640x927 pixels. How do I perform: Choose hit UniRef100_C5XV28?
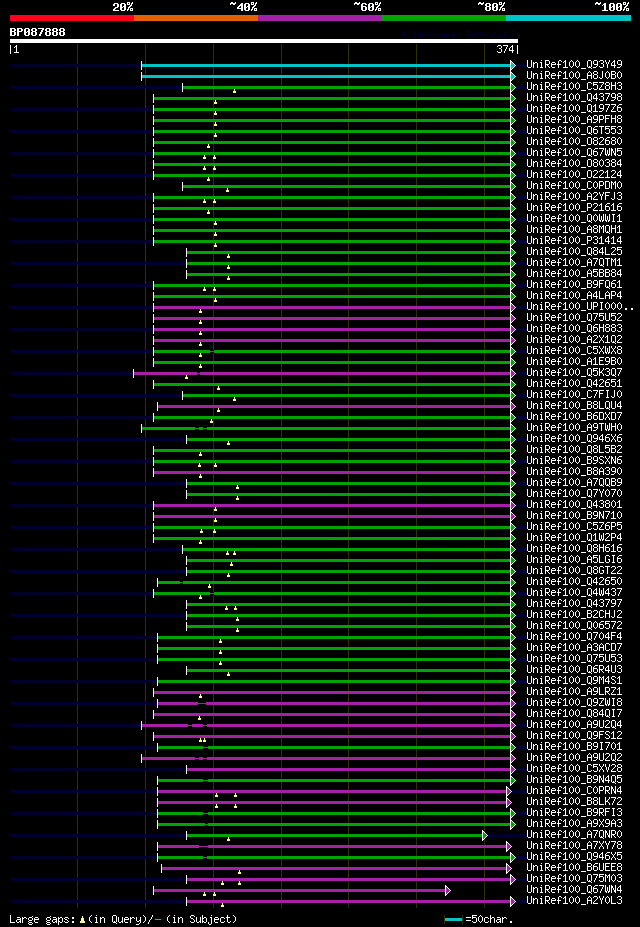574,769
